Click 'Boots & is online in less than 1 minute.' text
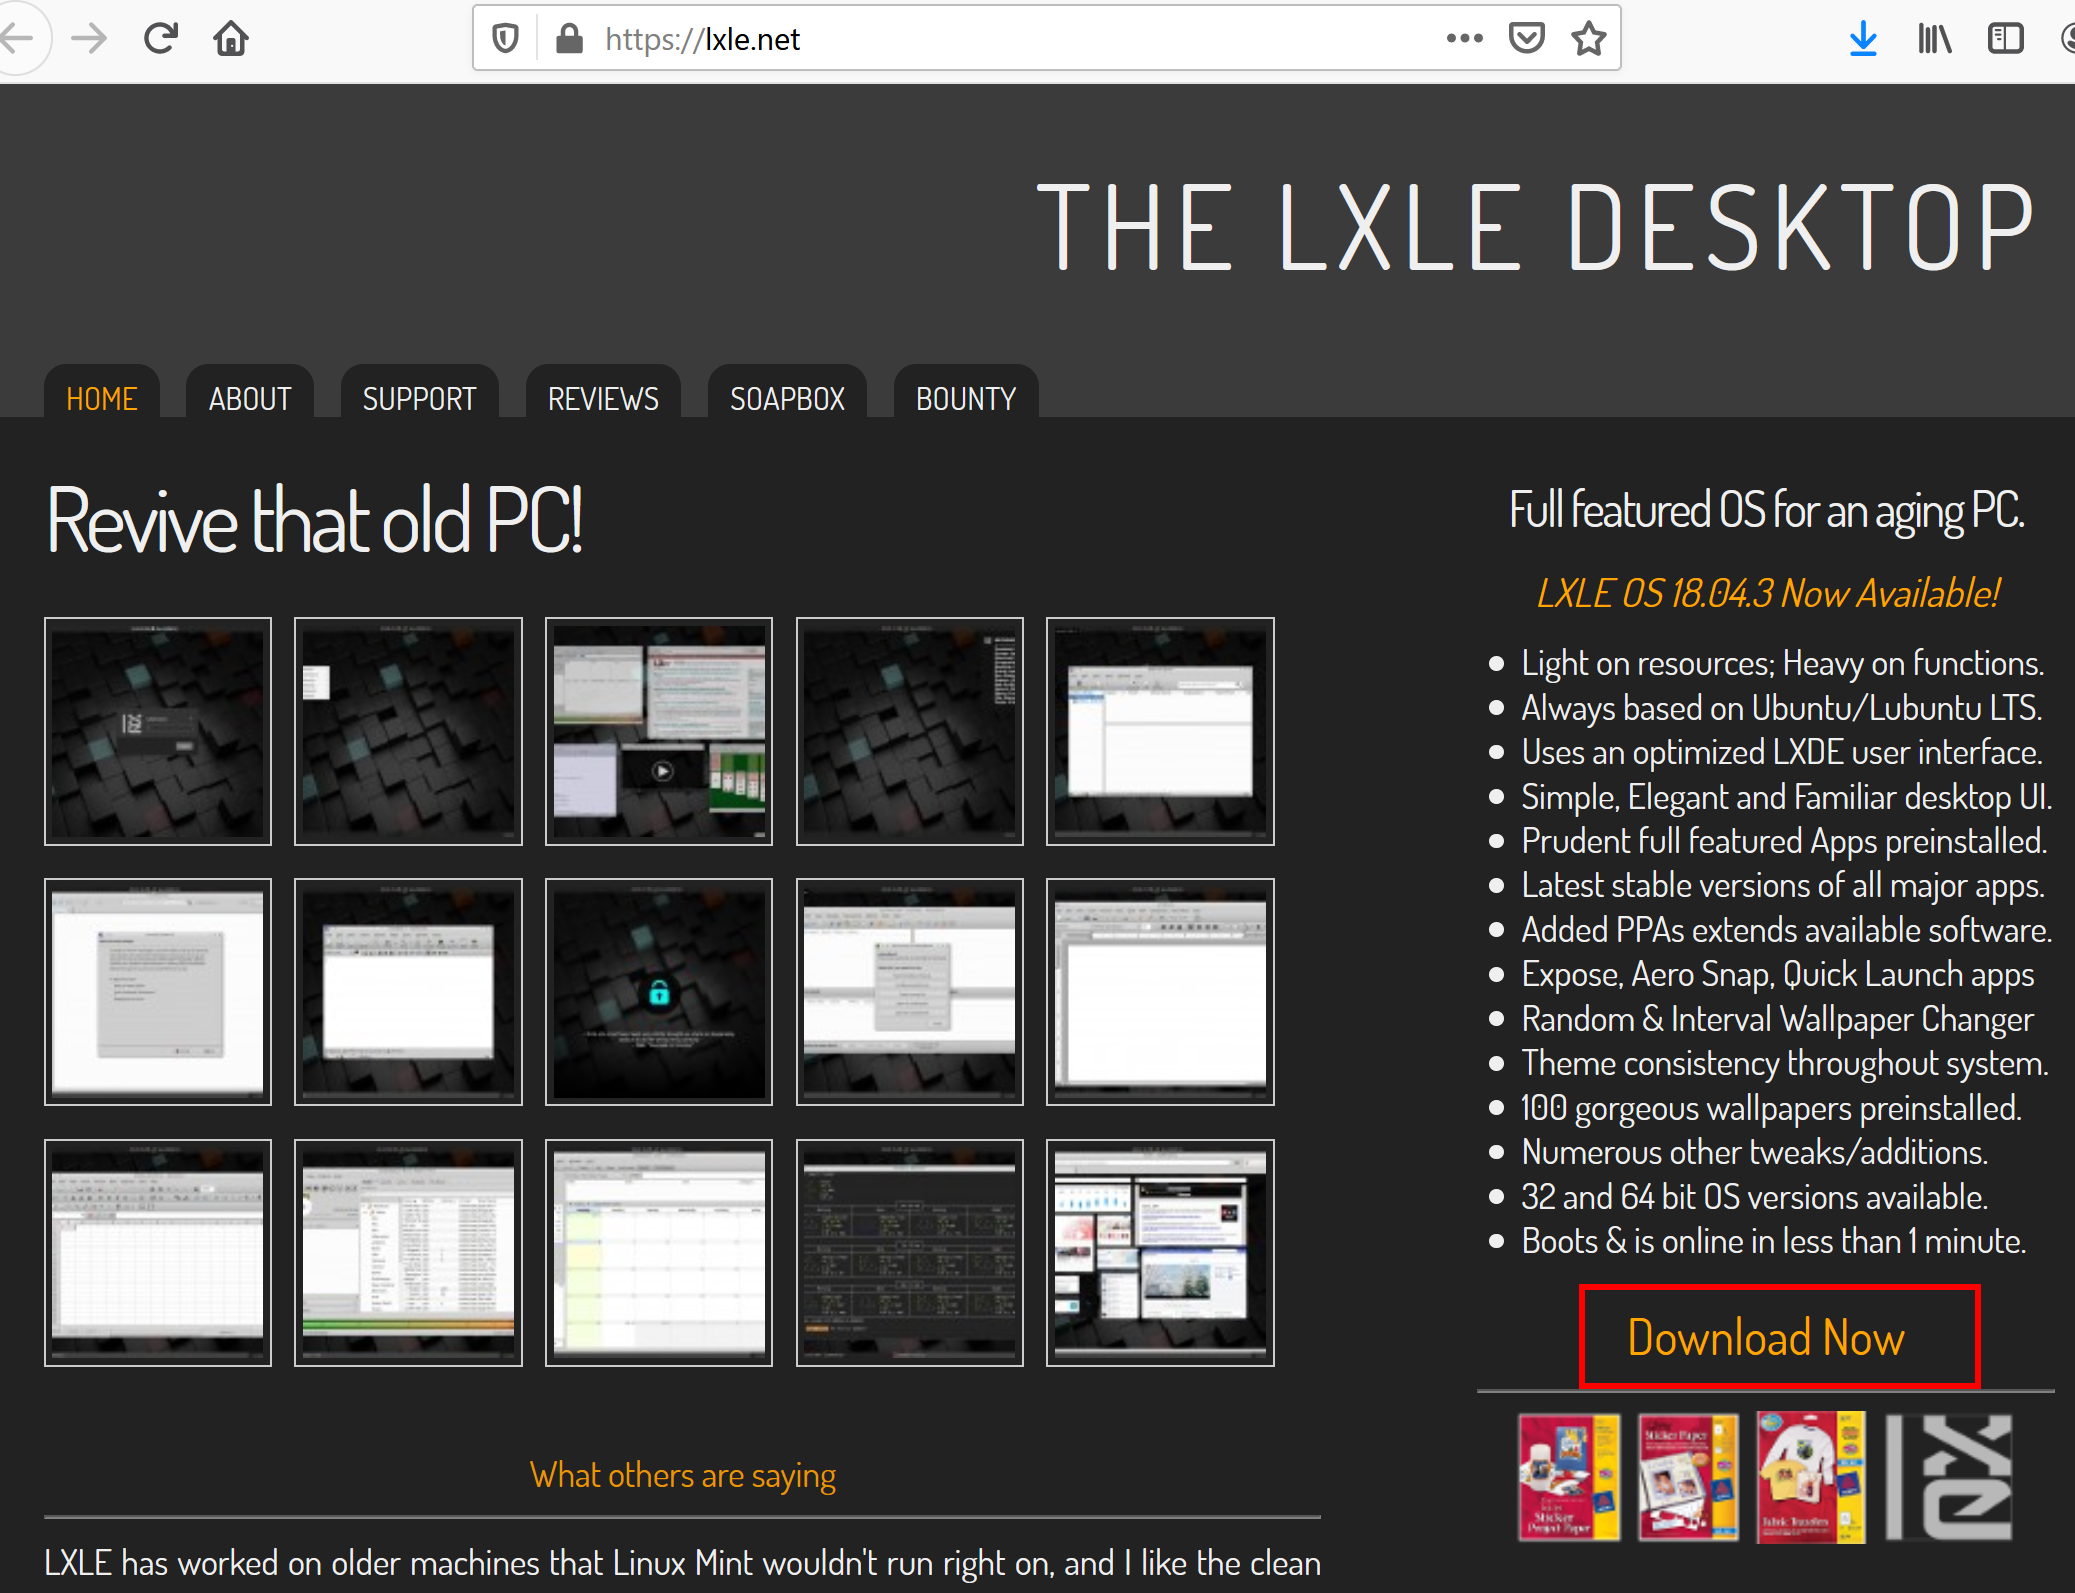This screenshot has height=1593, width=2075. pos(1773,1241)
